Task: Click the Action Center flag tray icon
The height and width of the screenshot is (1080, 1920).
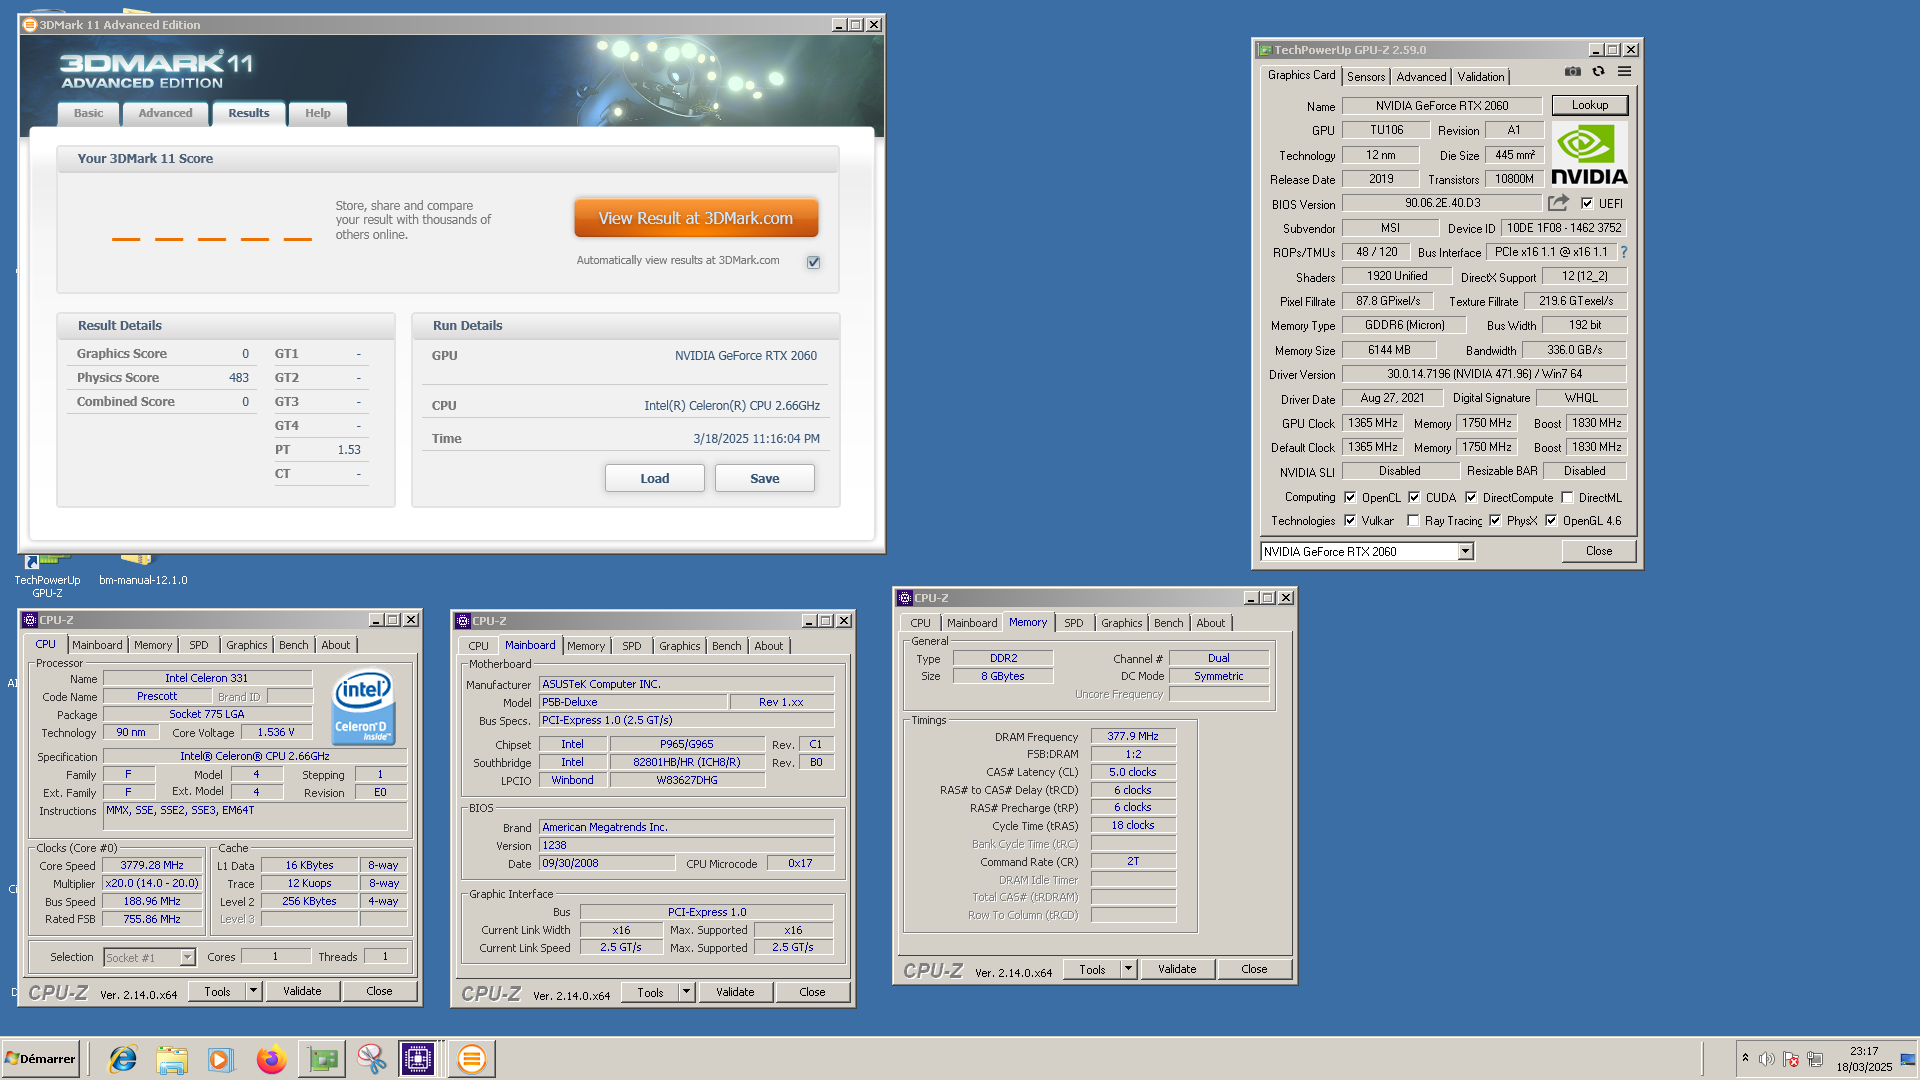Action: click(x=1791, y=1059)
